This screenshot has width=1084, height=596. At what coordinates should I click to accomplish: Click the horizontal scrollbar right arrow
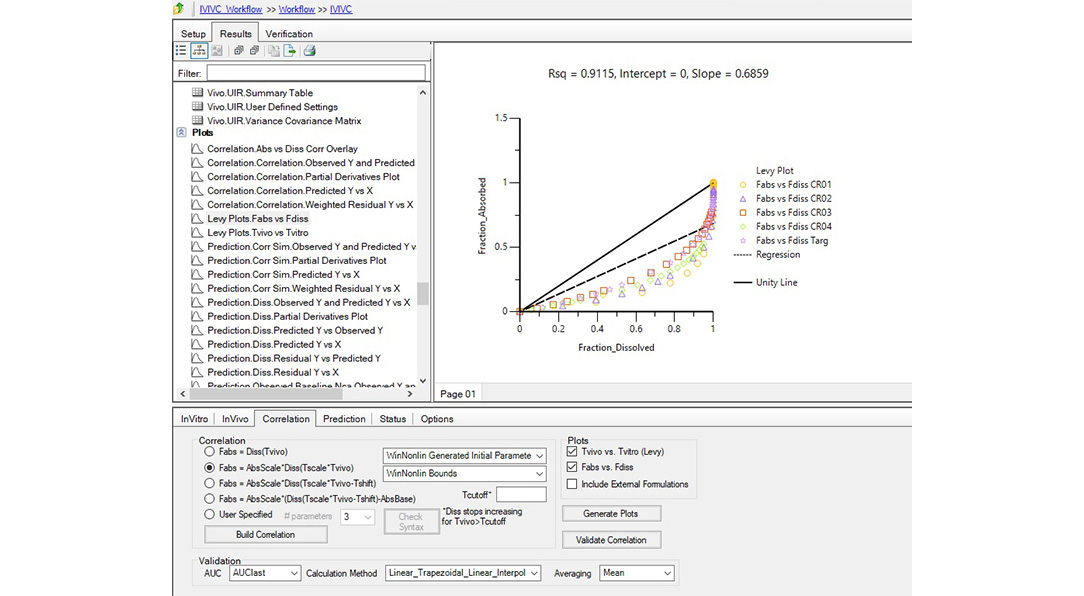coord(410,393)
